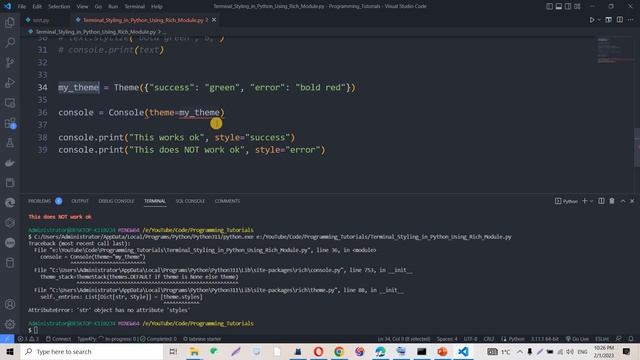The height and width of the screenshot is (360, 640).
Task: Open the remote window indicator in status bar
Action: click(7, 339)
